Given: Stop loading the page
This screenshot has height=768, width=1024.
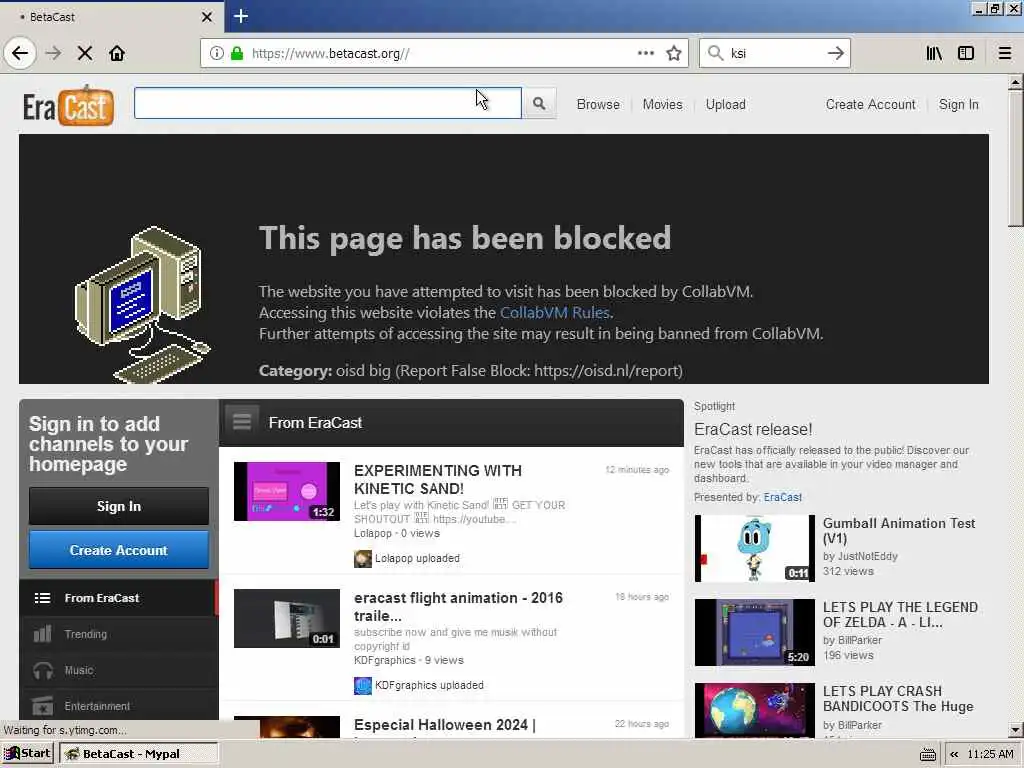Looking at the screenshot, I should (85, 53).
